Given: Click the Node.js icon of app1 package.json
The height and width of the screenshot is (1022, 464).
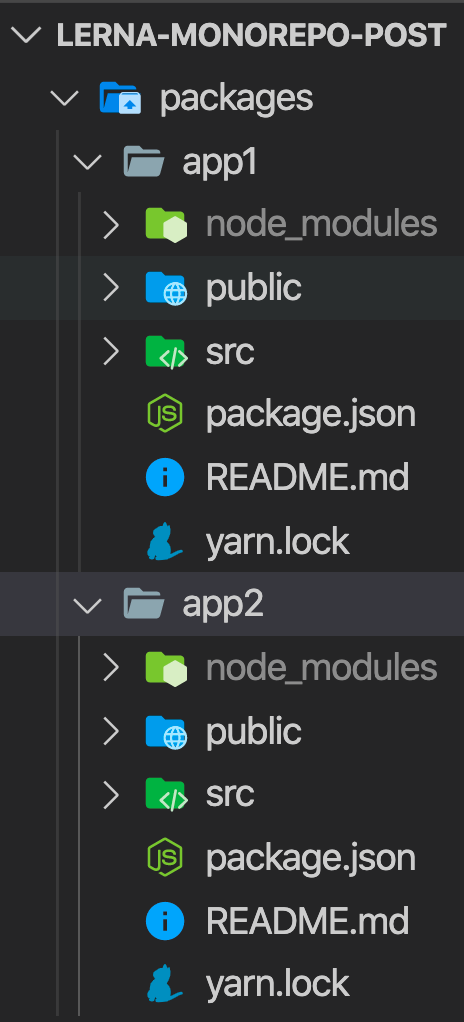Looking at the screenshot, I should (165, 415).
